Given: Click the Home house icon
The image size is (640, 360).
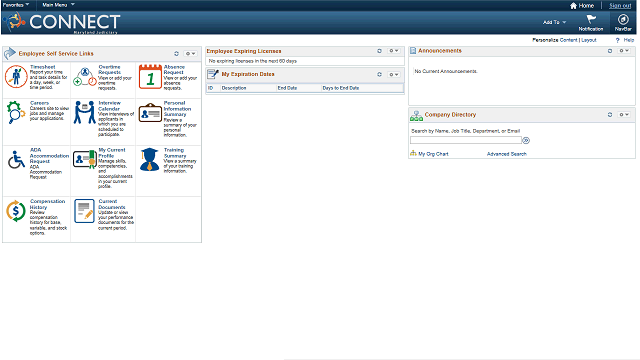Looking at the screenshot, I should tap(573, 6).
